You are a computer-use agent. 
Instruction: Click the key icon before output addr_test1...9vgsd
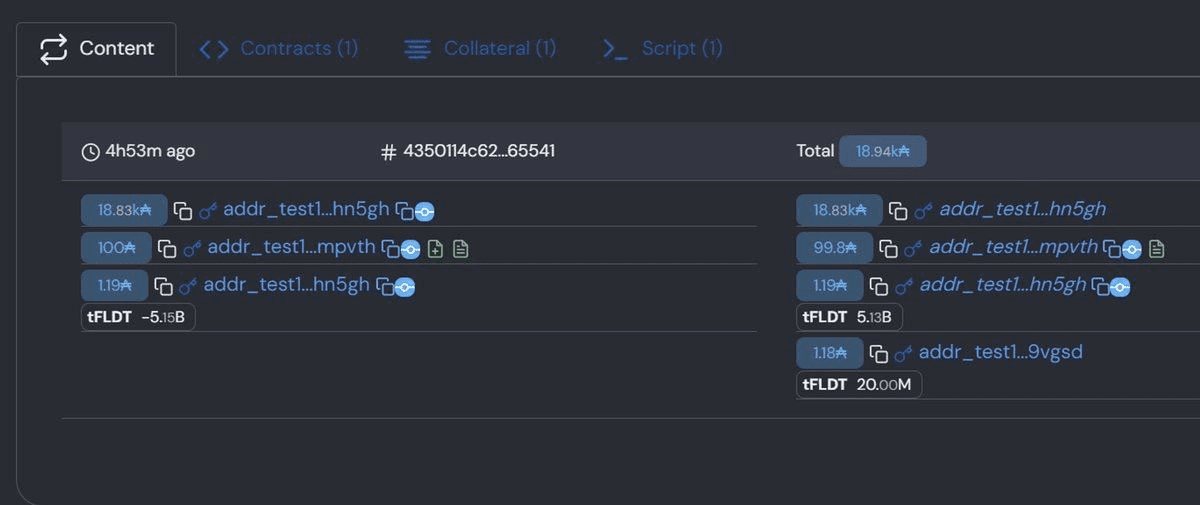pyautogui.click(x=904, y=353)
